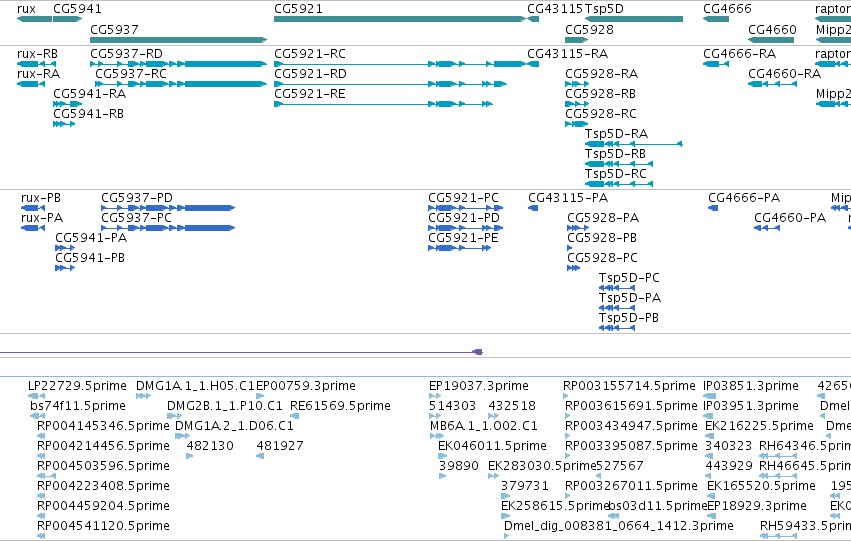
Task: Select protein CG5921-PC
Action: (466, 208)
